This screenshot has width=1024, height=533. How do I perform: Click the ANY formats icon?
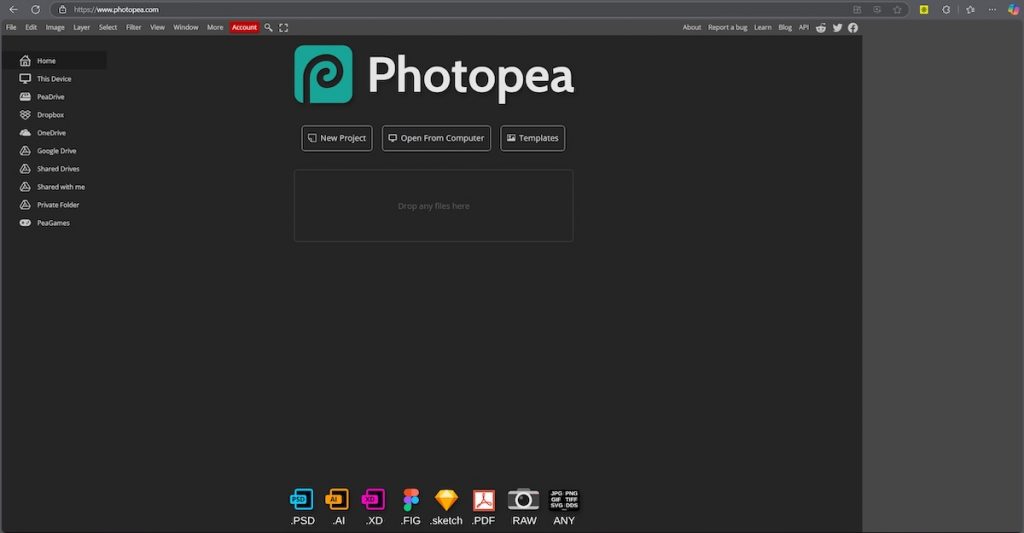(x=564, y=500)
